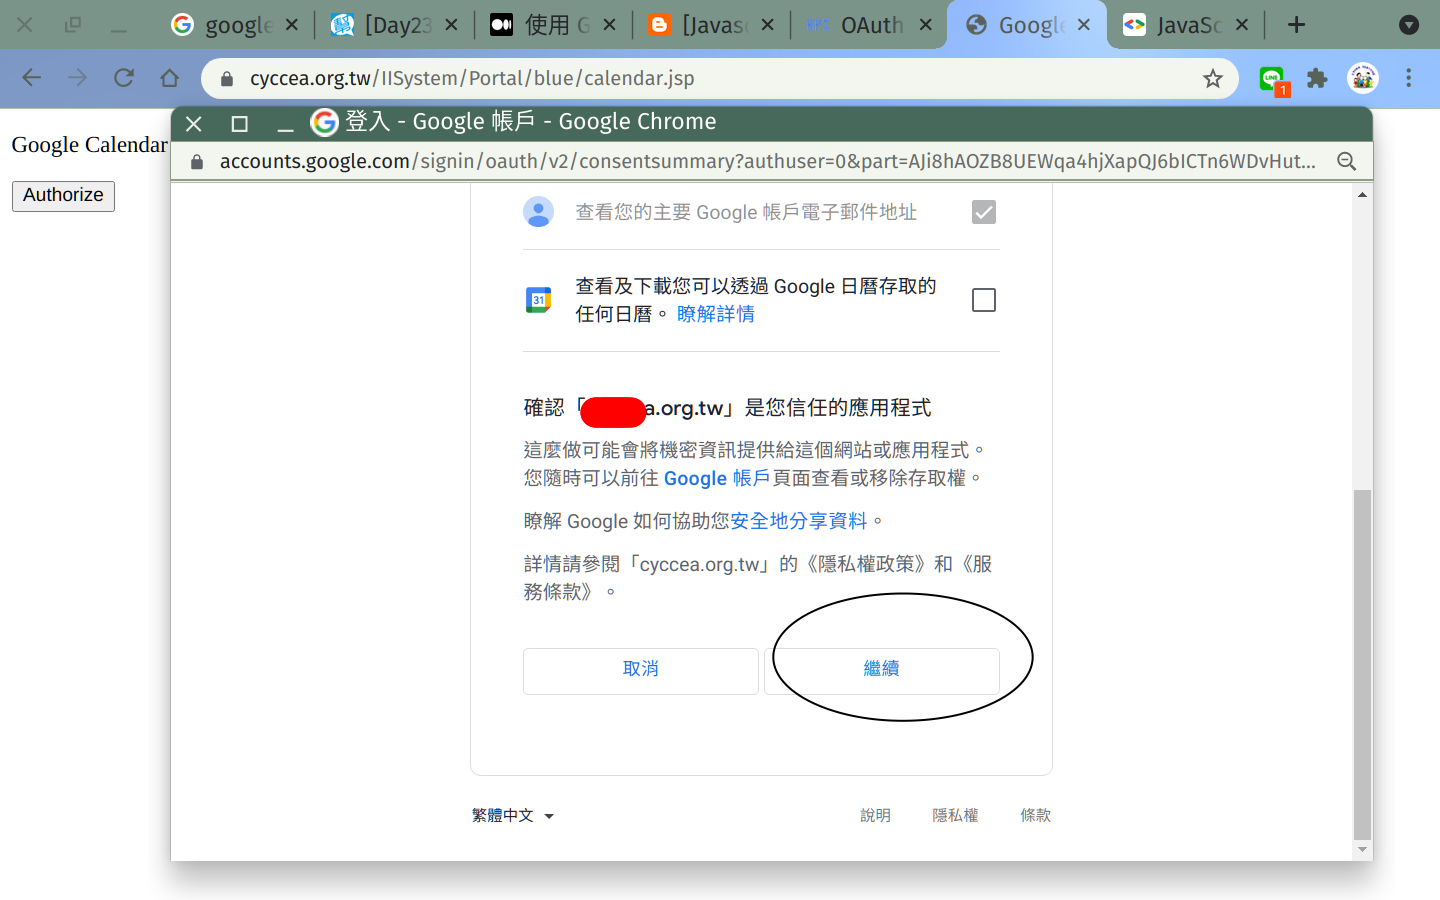Click the popup scrollbar up arrow
This screenshot has height=900, width=1440.
[1362, 195]
